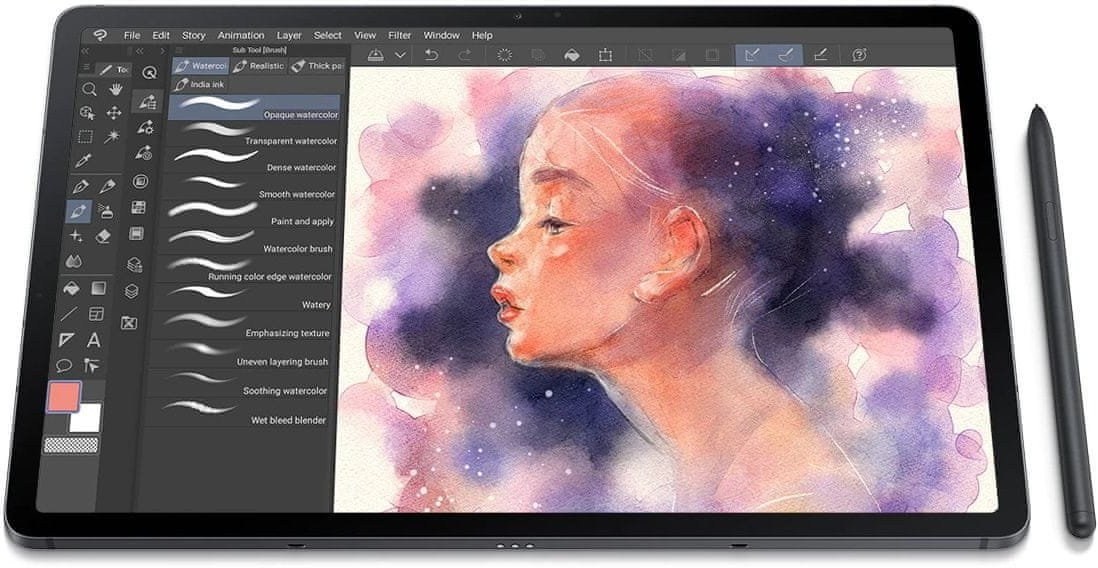The image size is (1098, 568).
Task: Open the Filter menu
Action: tap(399, 35)
